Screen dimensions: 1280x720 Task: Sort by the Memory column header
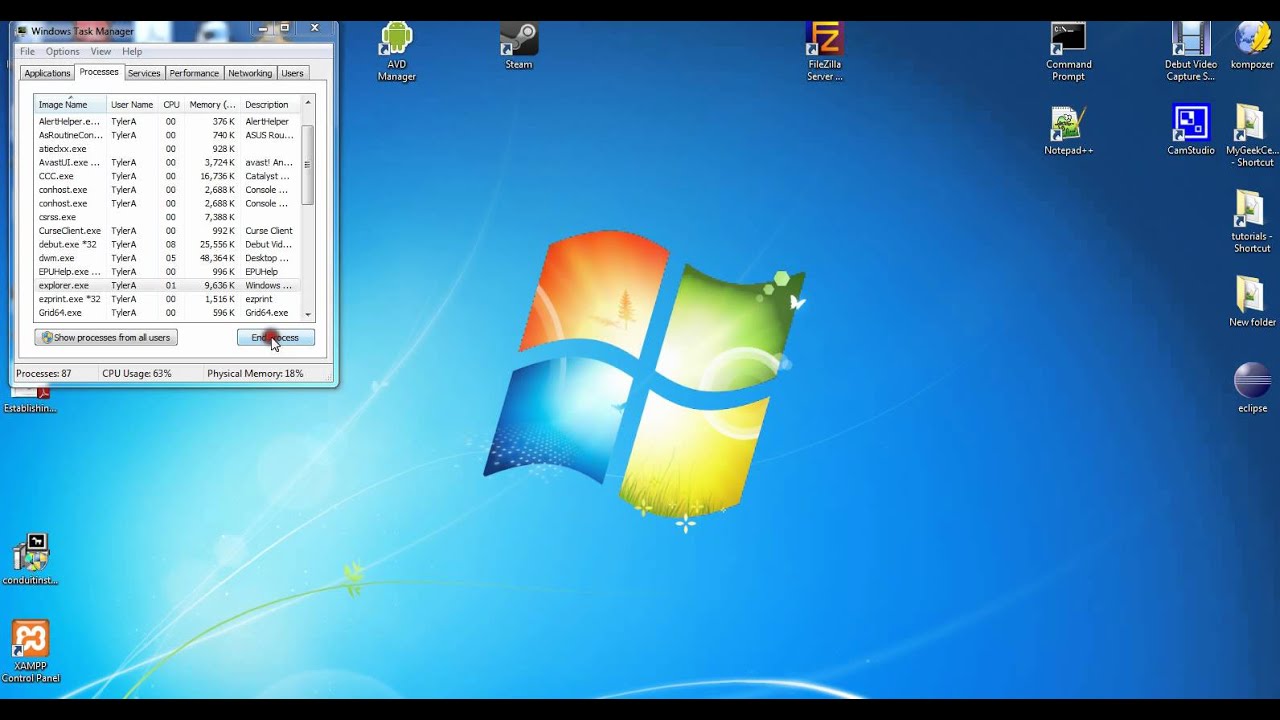[213, 104]
